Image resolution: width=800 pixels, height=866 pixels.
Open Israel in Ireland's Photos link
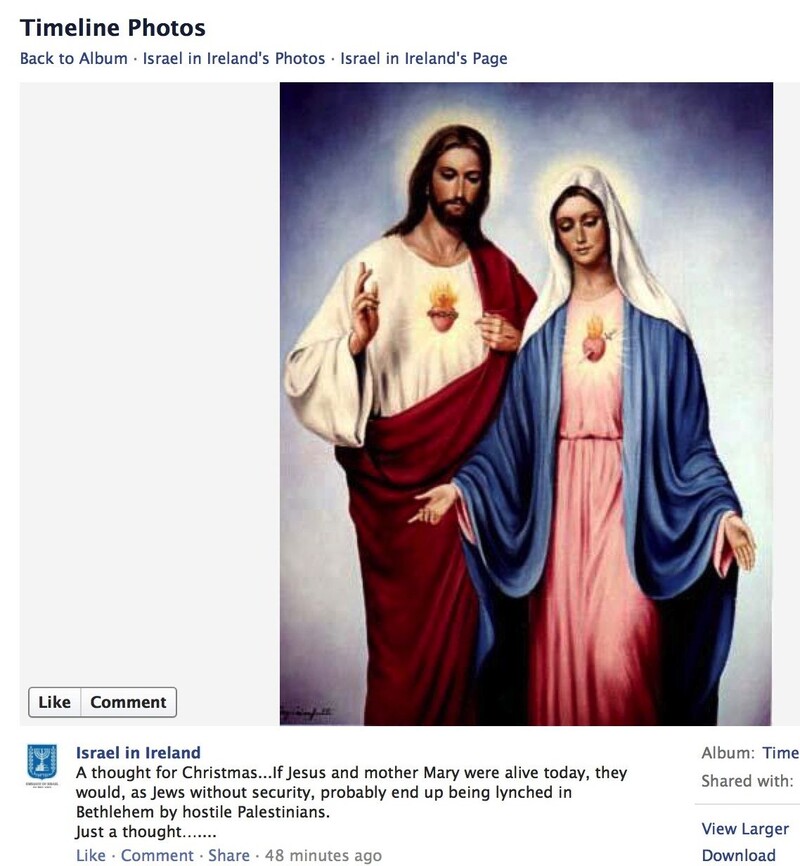click(x=234, y=59)
